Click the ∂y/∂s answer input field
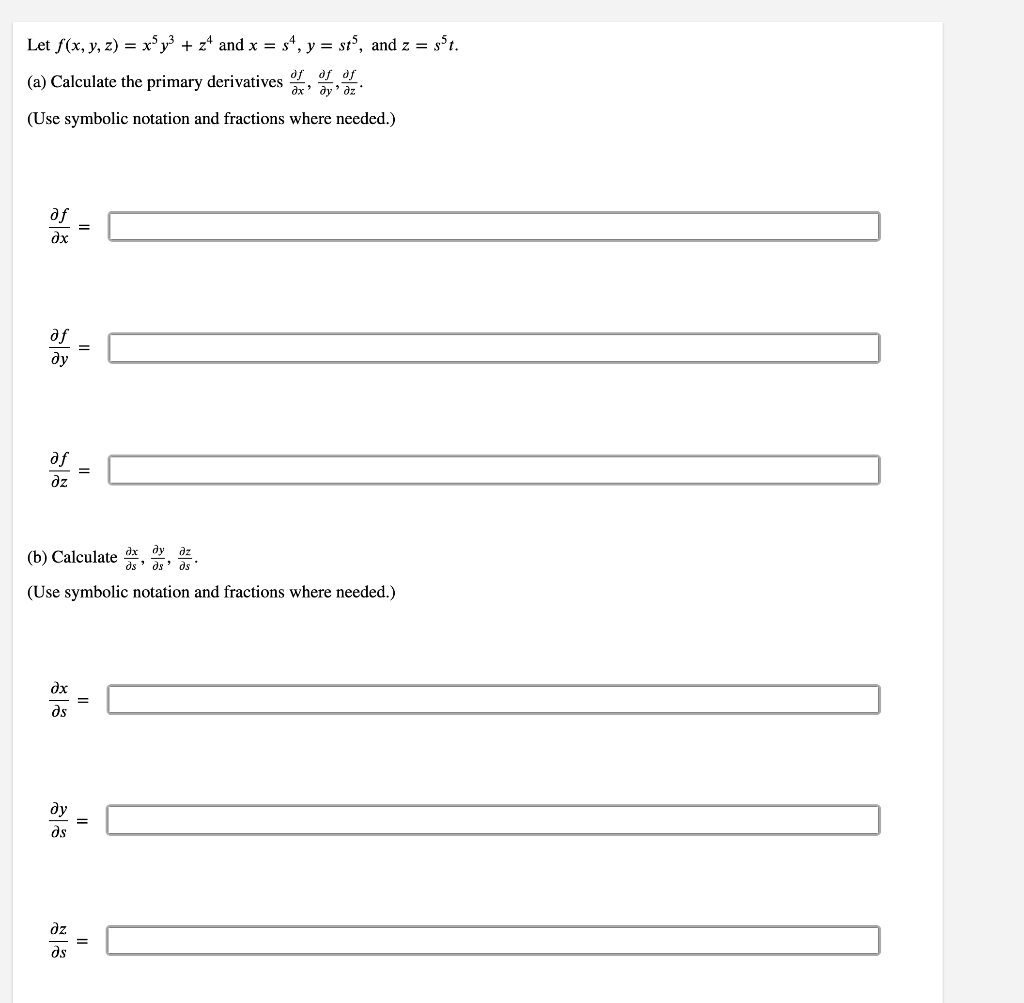 [x=495, y=819]
